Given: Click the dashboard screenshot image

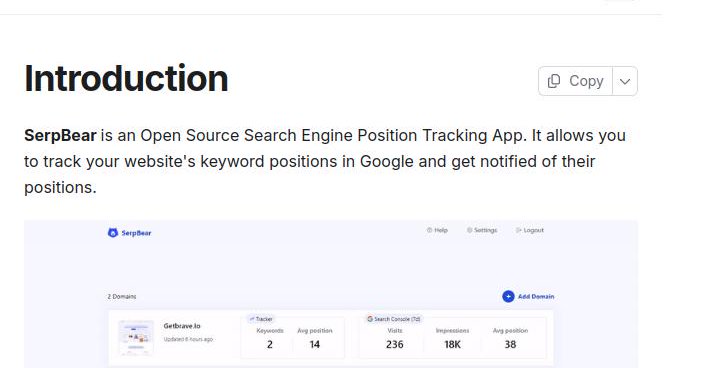Looking at the screenshot, I should (331, 294).
